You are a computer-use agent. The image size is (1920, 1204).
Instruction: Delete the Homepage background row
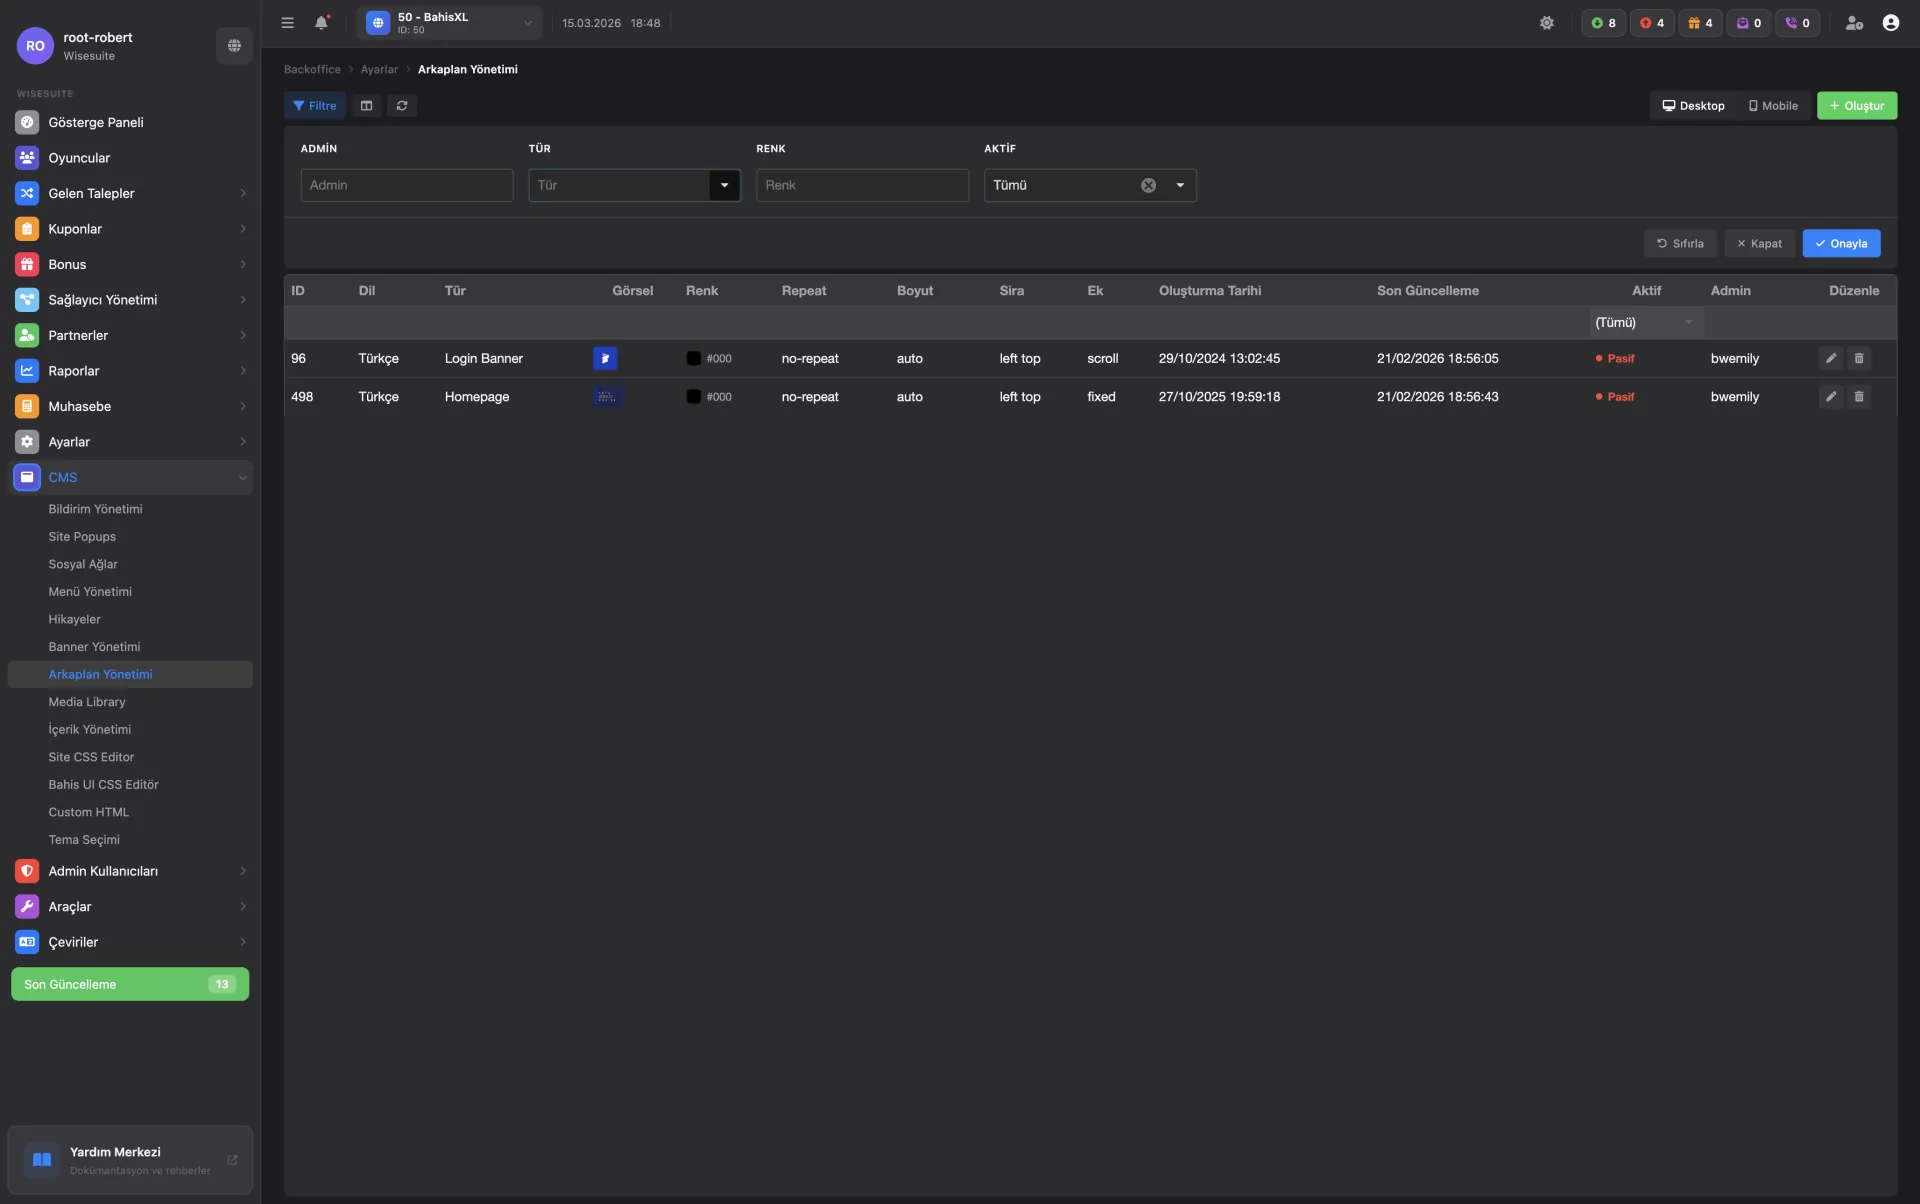coord(1859,397)
